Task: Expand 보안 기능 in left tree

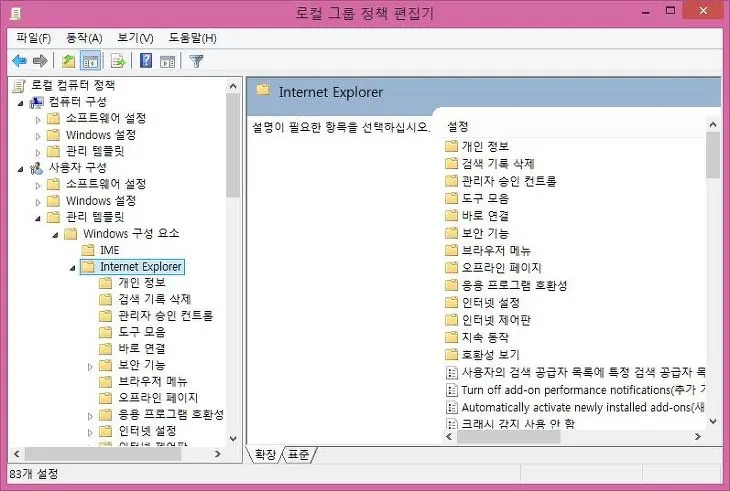Action: click(90, 367)
